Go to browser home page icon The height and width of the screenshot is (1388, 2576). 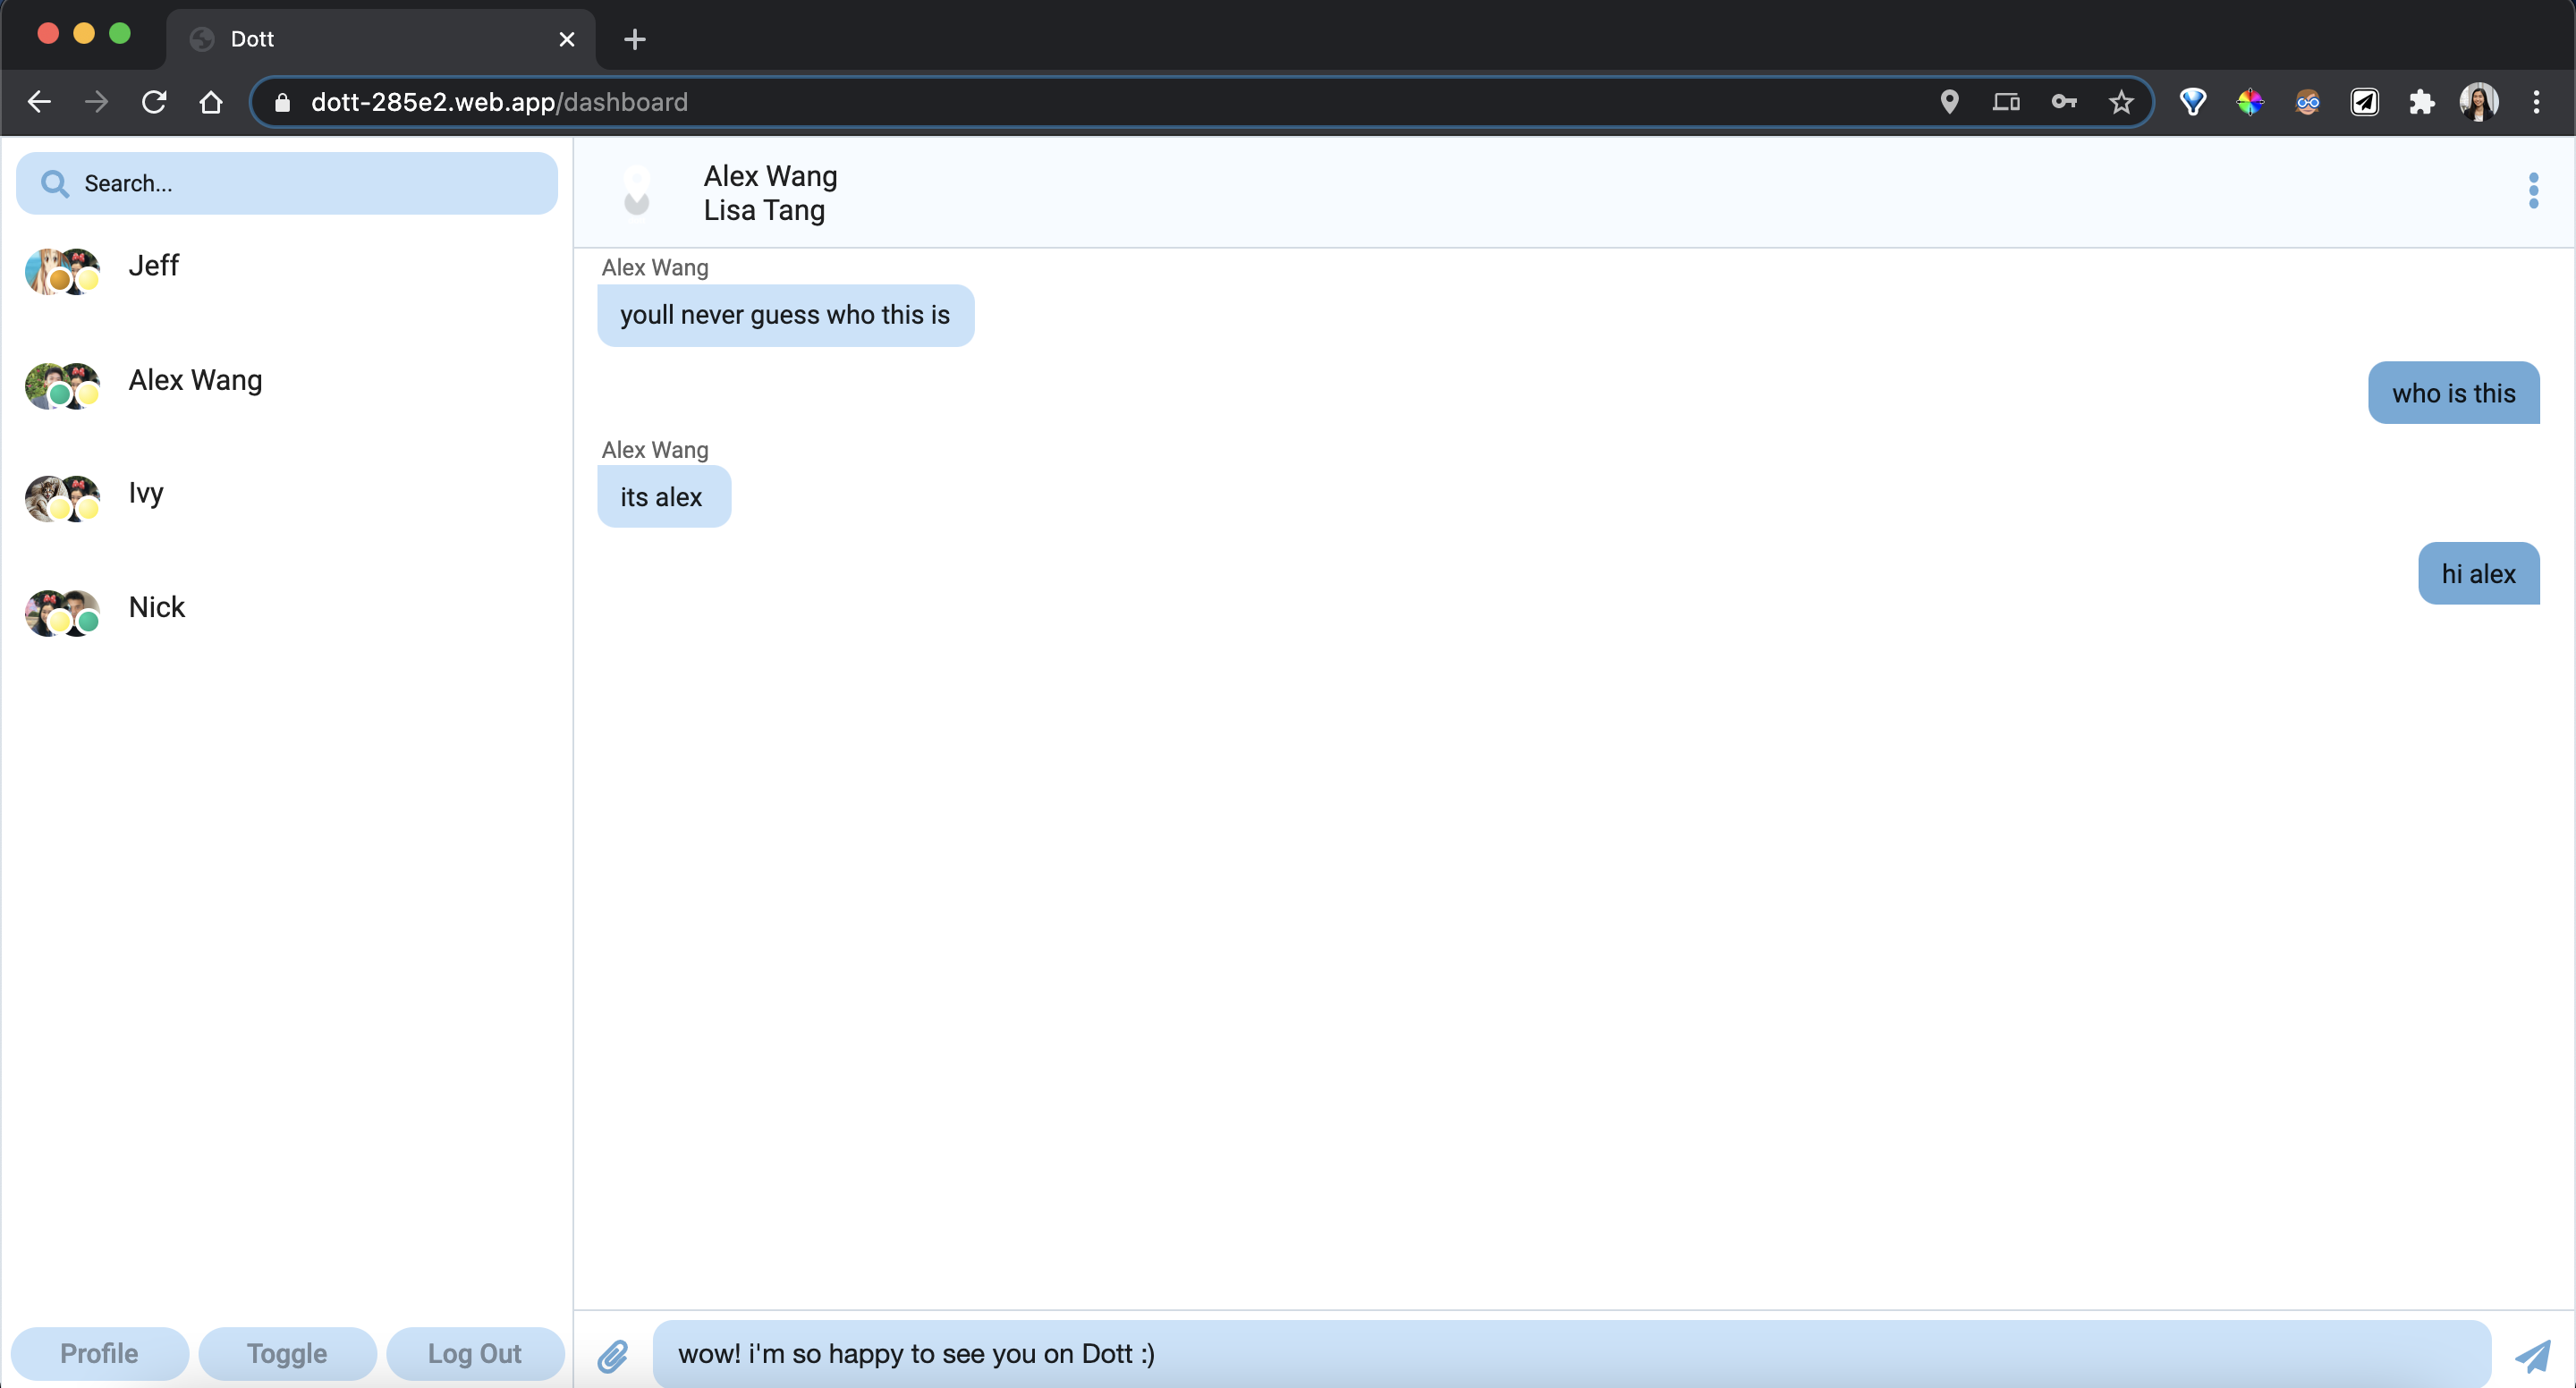click(211, 102)
